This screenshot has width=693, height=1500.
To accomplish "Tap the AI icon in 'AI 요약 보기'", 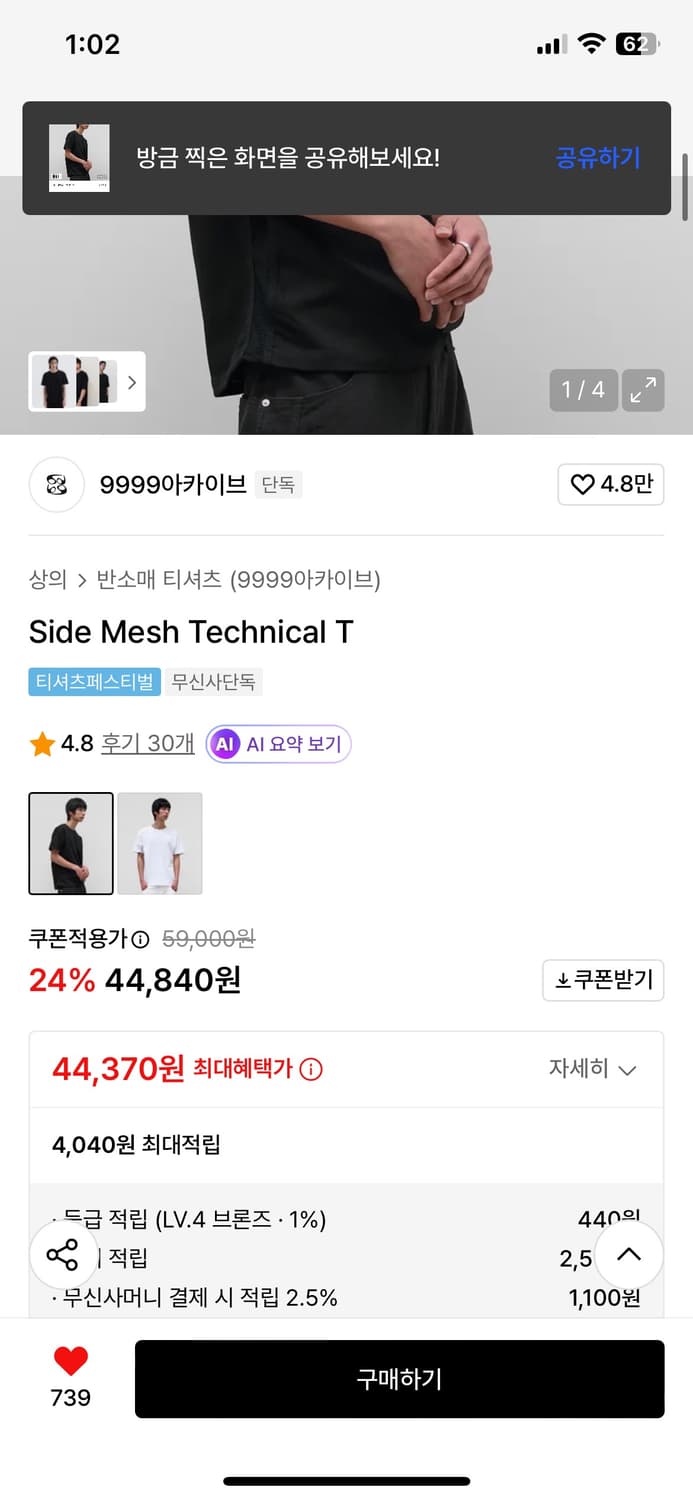I will click(225, 744).
